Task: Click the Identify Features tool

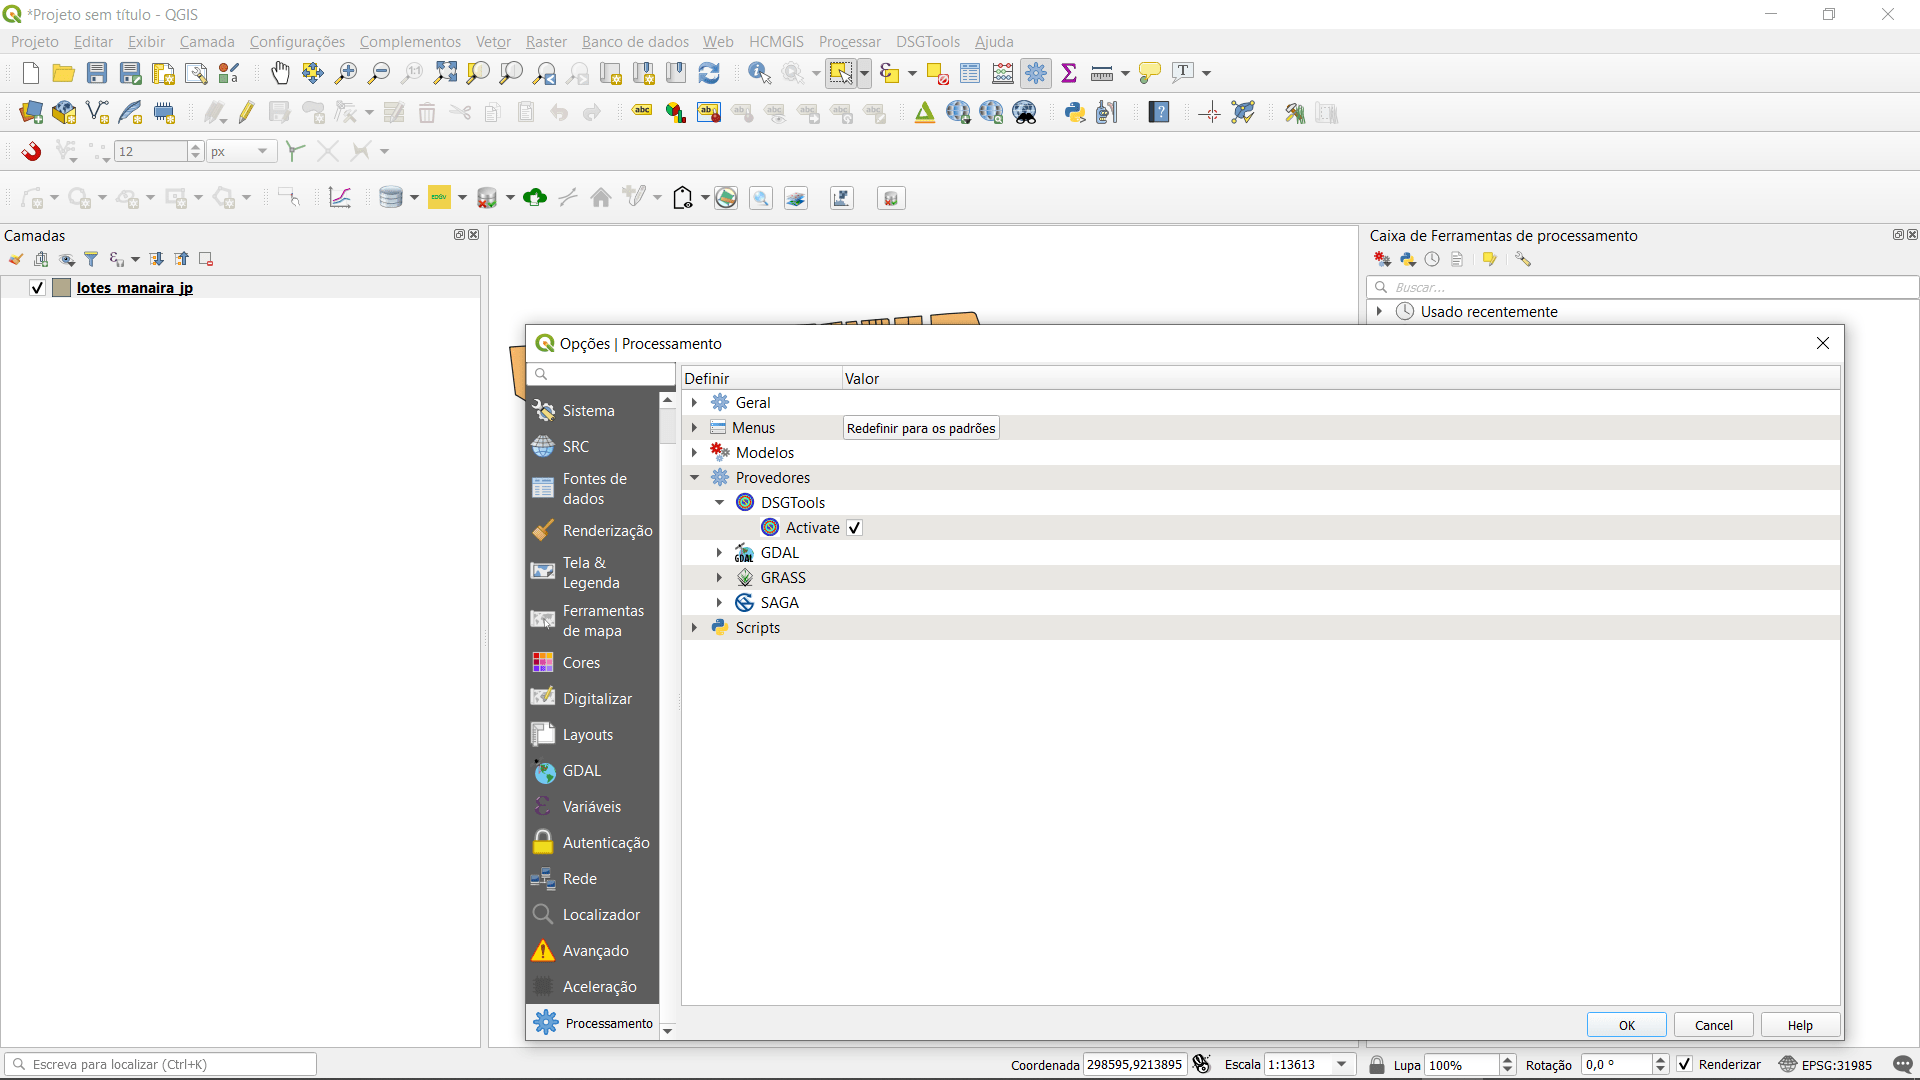Action: [x=759, y=73]
